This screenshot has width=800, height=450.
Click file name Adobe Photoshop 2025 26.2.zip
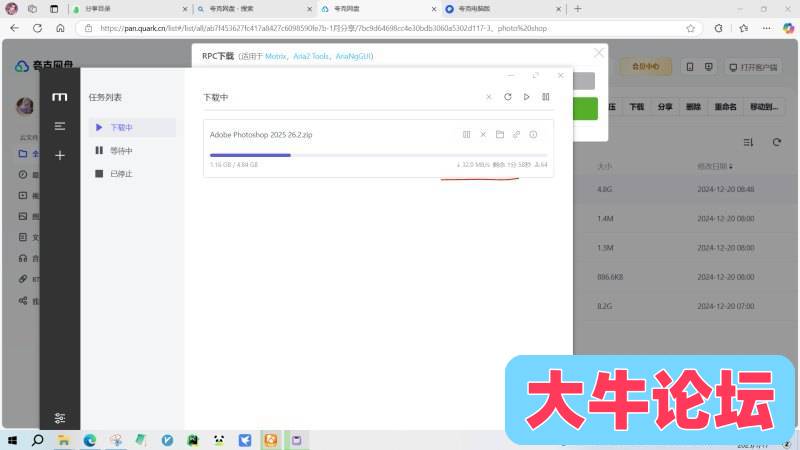(x=261, y=135)
